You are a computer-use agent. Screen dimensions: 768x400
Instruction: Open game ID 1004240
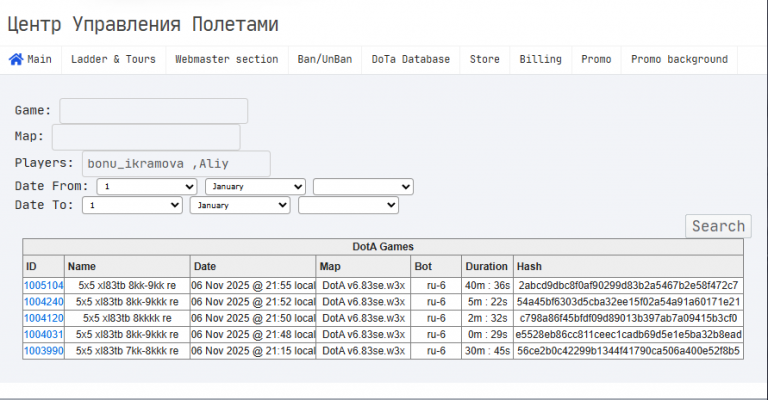pos(44,302)
